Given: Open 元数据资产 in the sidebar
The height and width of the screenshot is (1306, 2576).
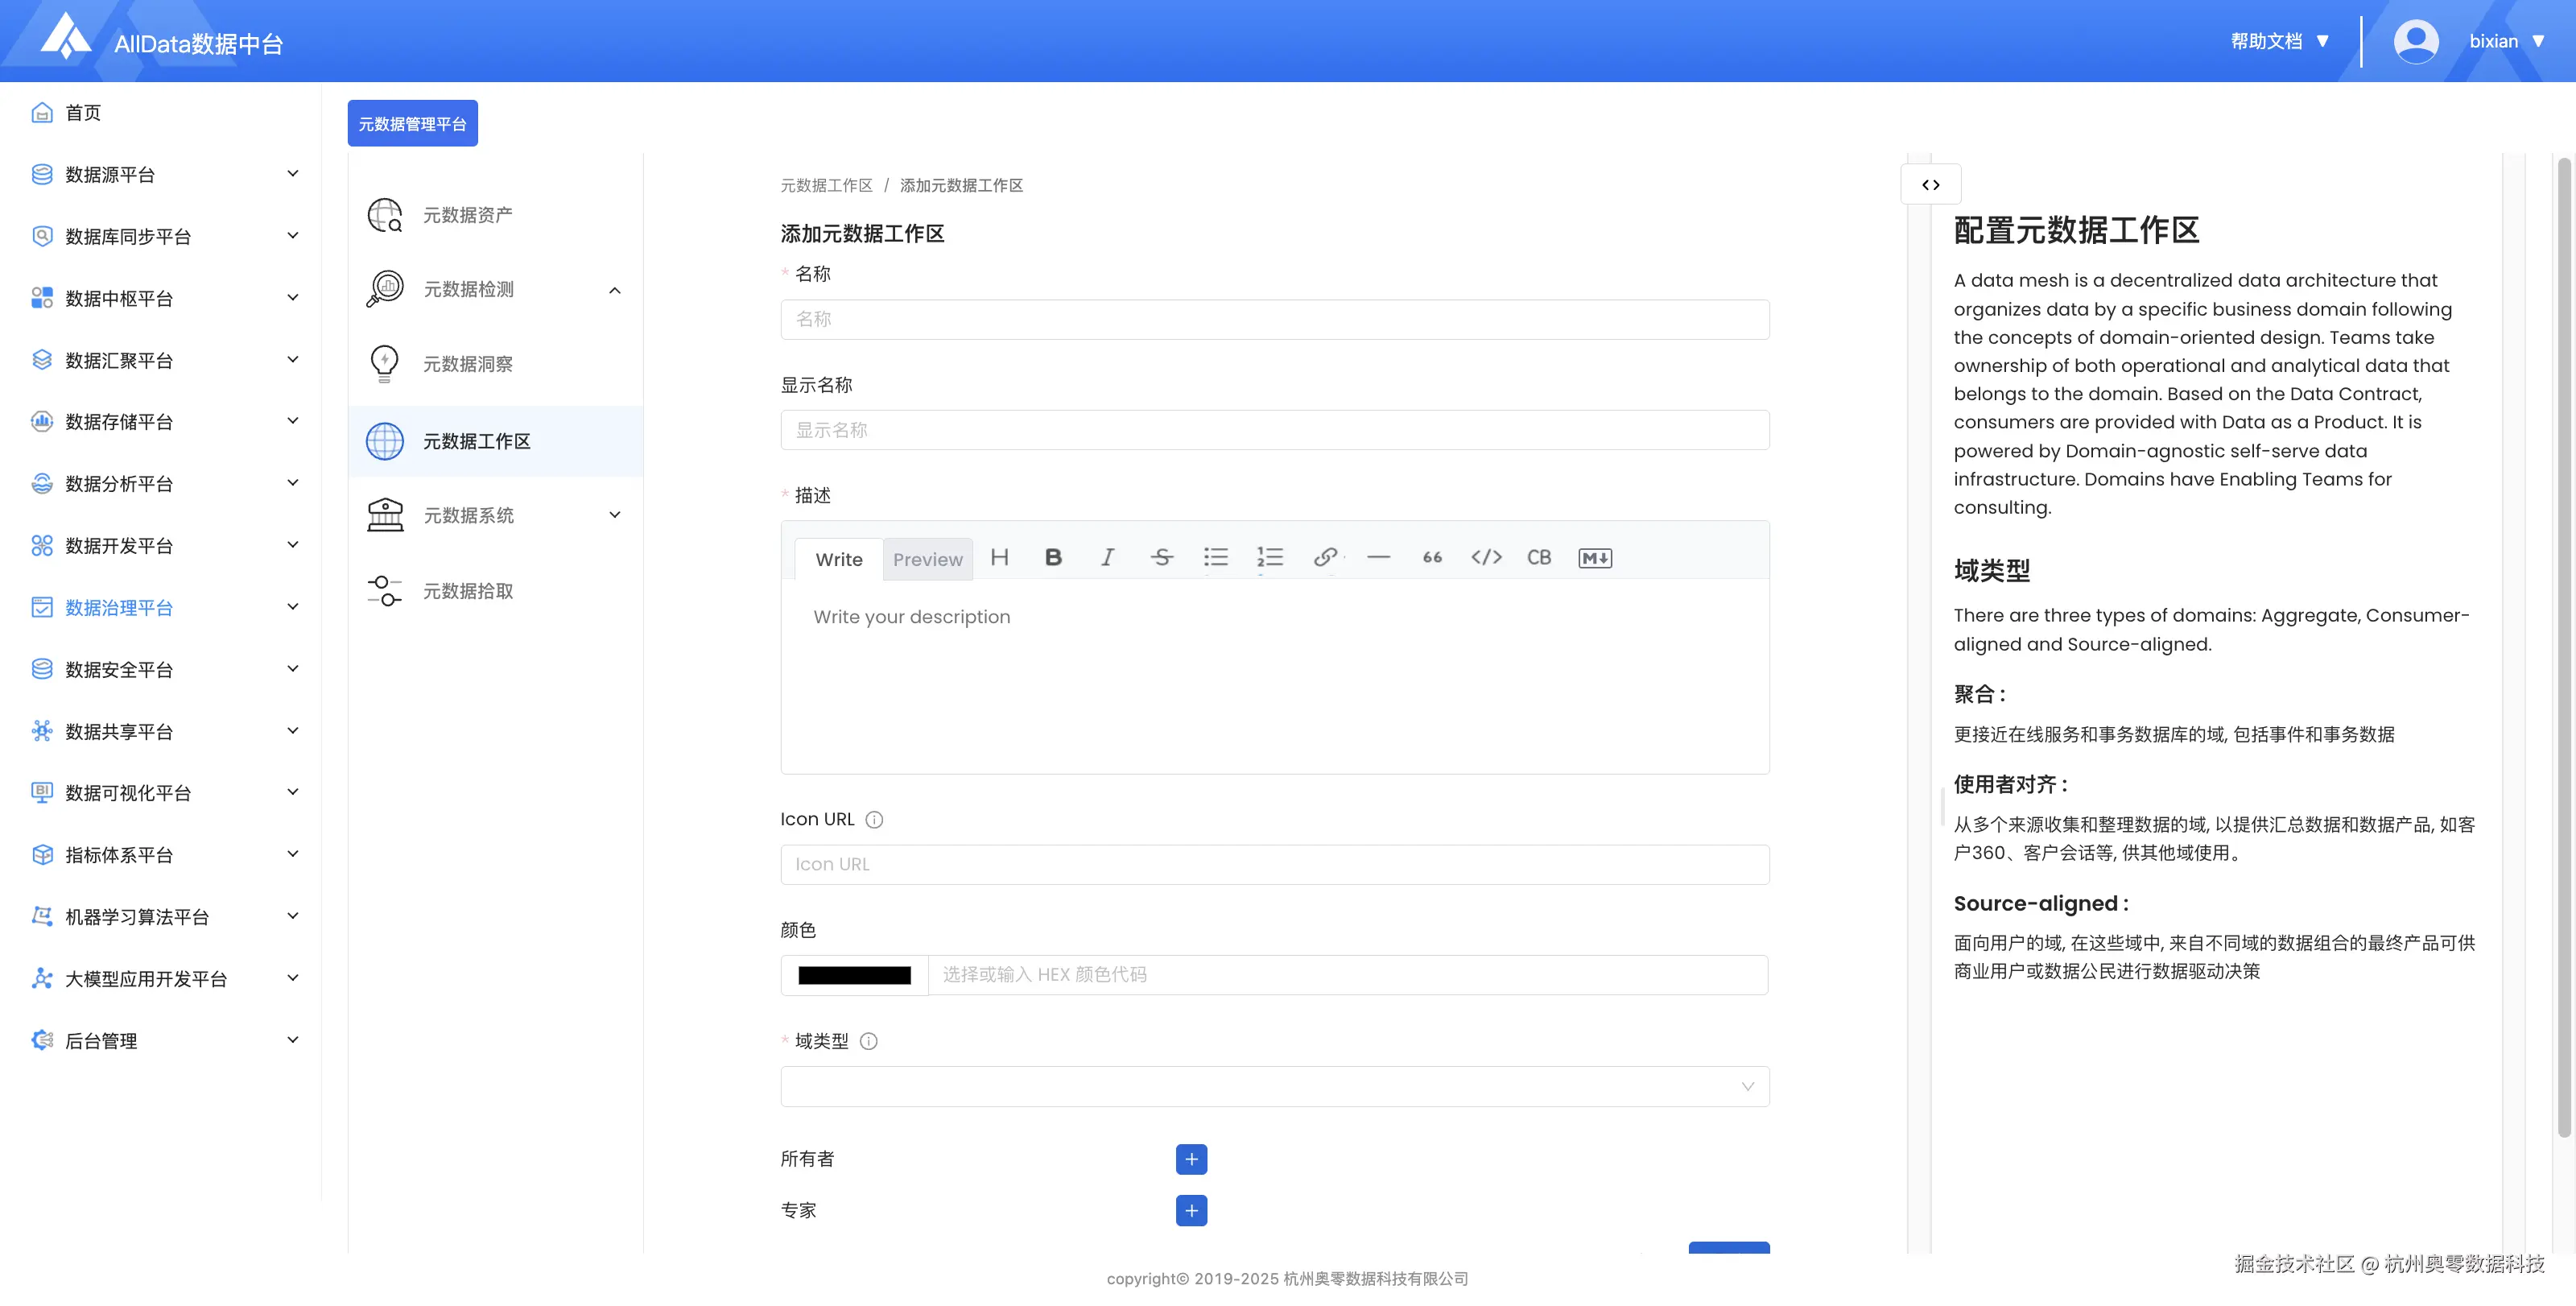Looking at the screenshot, I should click(468, 215).
